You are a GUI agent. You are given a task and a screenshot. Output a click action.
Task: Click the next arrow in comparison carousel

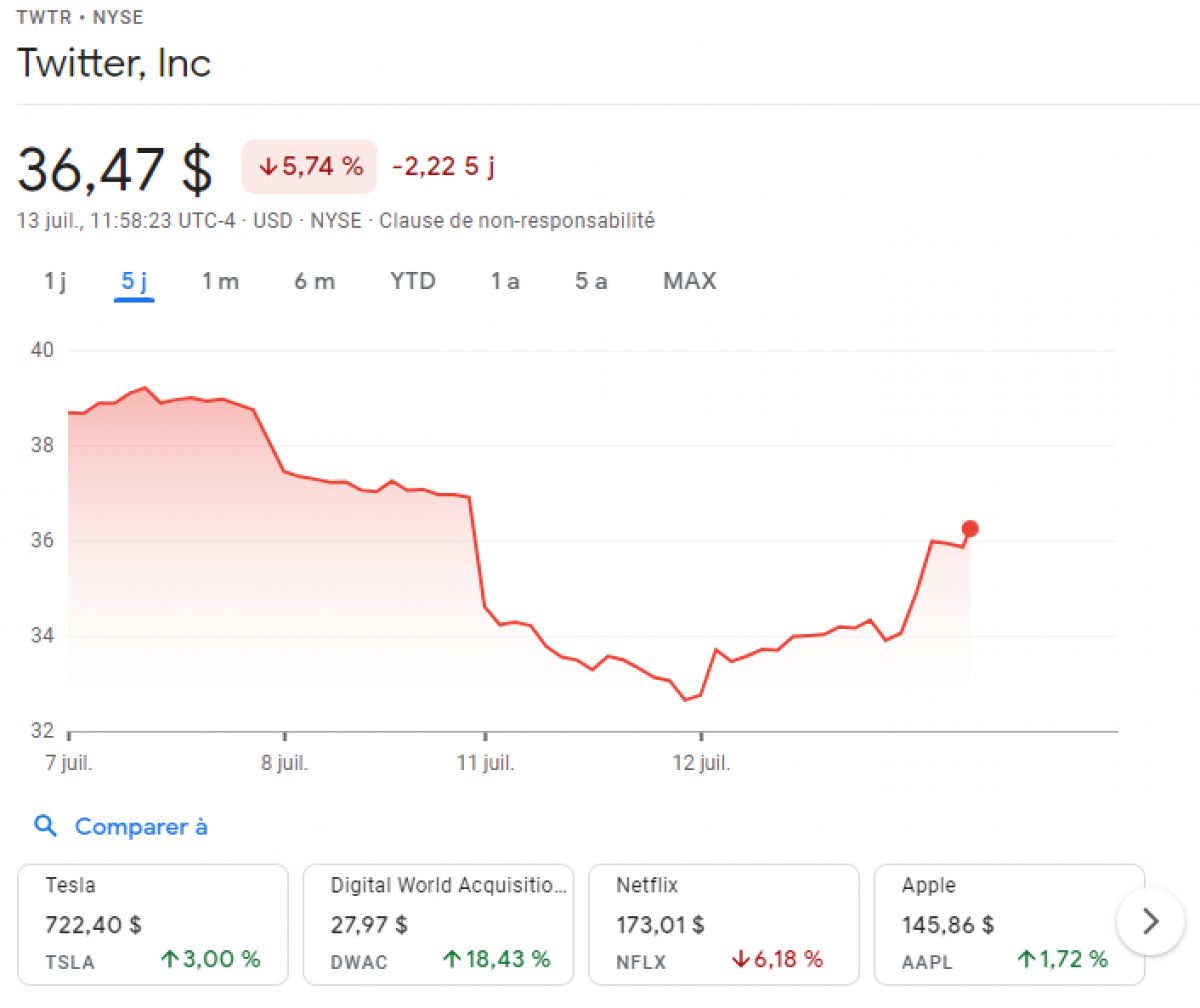1150,921
